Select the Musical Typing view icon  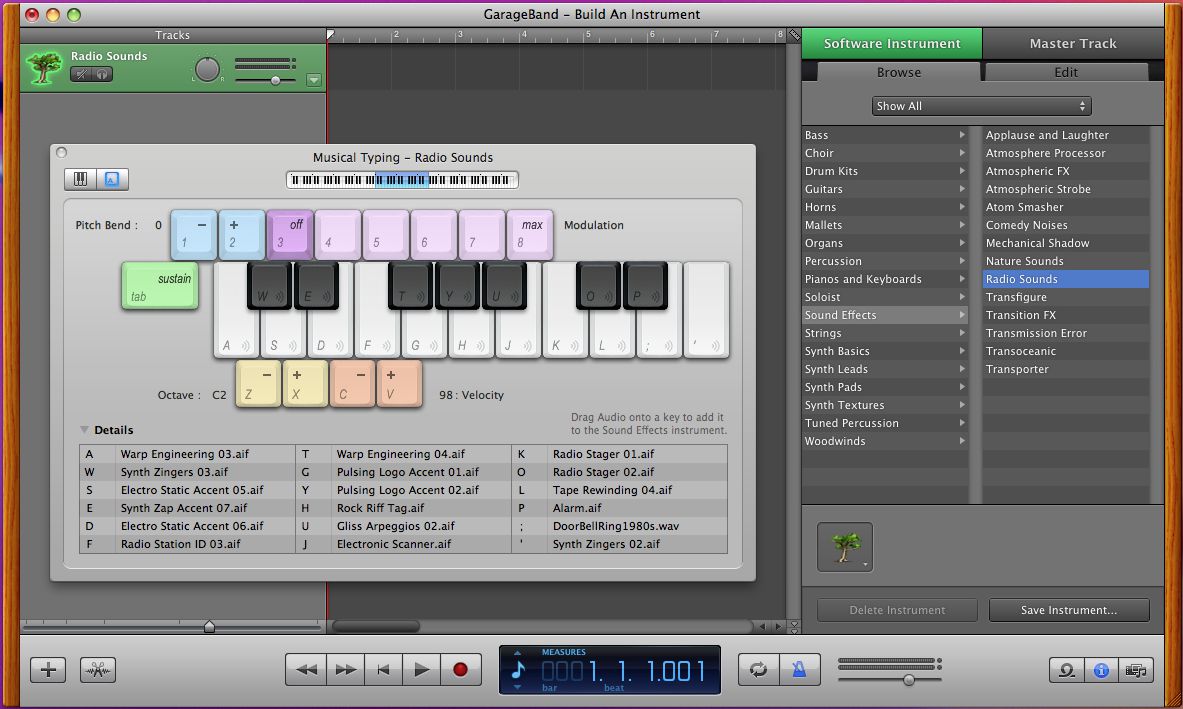click(x=112, y=179)
